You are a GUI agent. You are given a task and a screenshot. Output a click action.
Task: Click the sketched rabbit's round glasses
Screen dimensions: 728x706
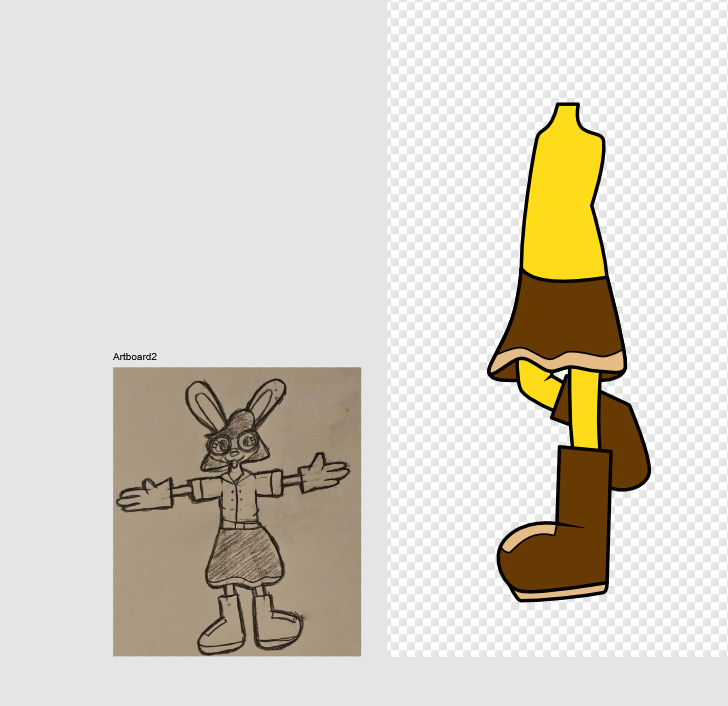coord(233,440)
